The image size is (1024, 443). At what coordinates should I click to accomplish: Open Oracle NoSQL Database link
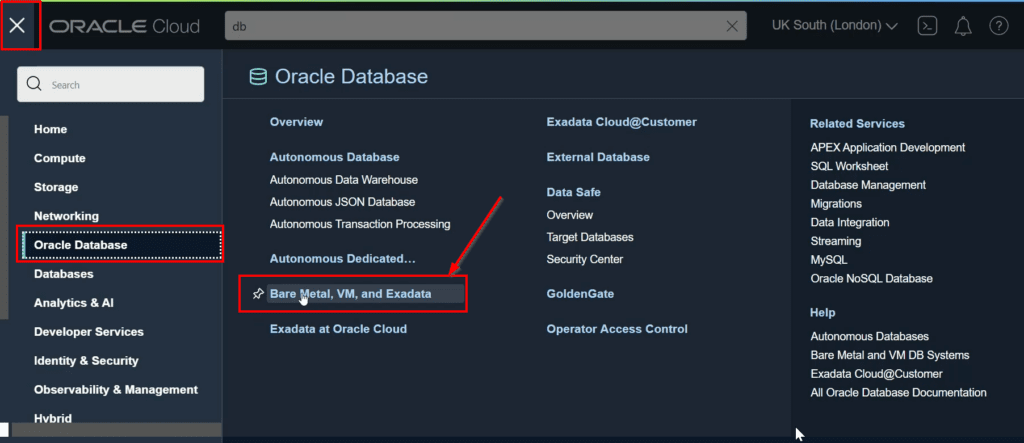click(x=871, y=278)
